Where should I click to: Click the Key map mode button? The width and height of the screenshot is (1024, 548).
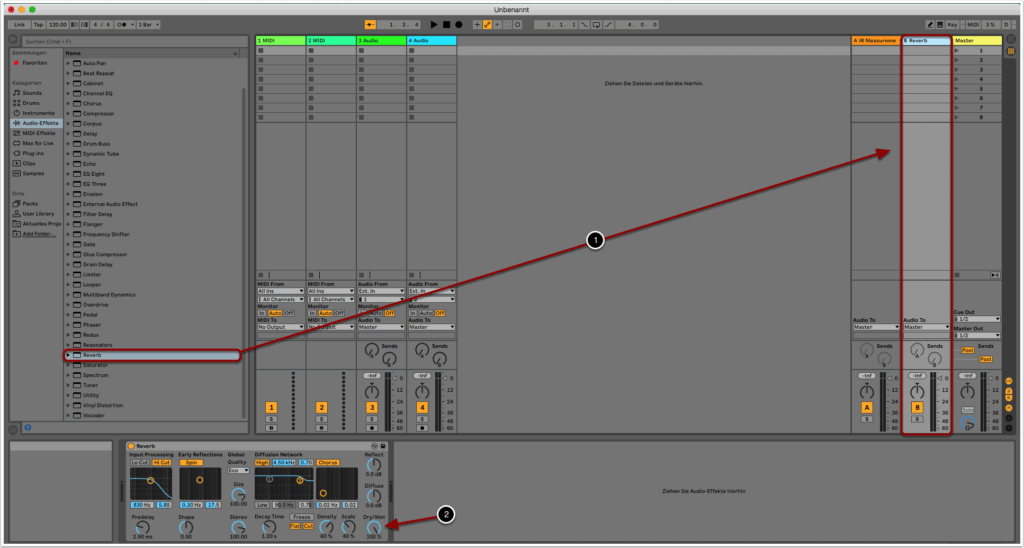[952, 23]
